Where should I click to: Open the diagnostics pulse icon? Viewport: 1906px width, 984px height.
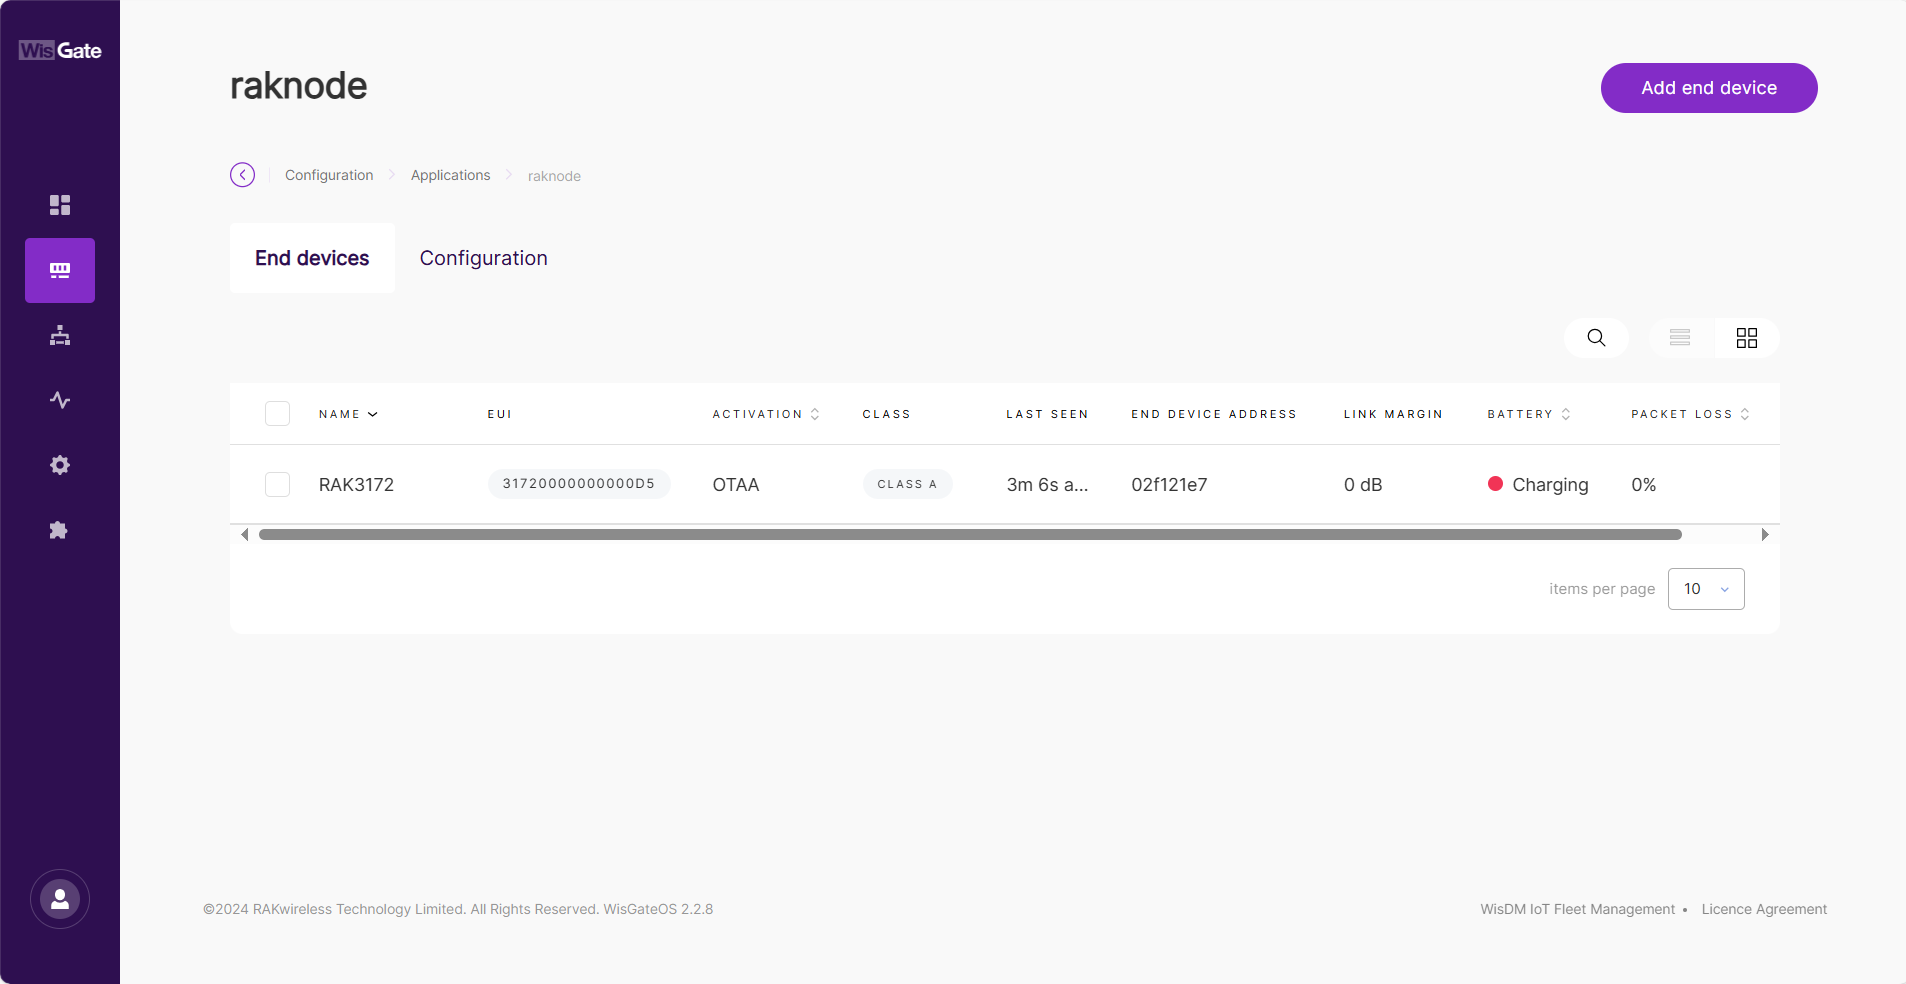60,400
